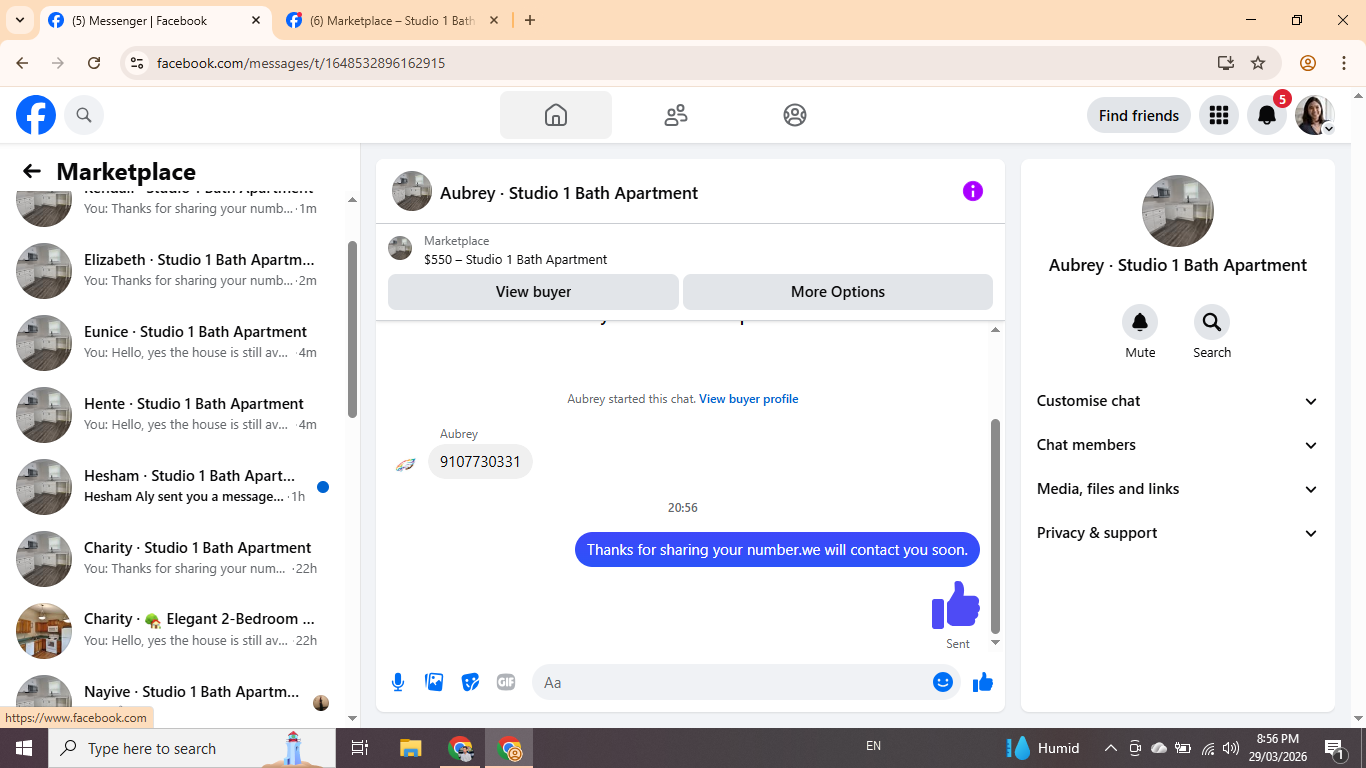This screenshot has width=1366, height=768.
Task: Search in conversation using magnifier icon
Action: point(1212,322)
